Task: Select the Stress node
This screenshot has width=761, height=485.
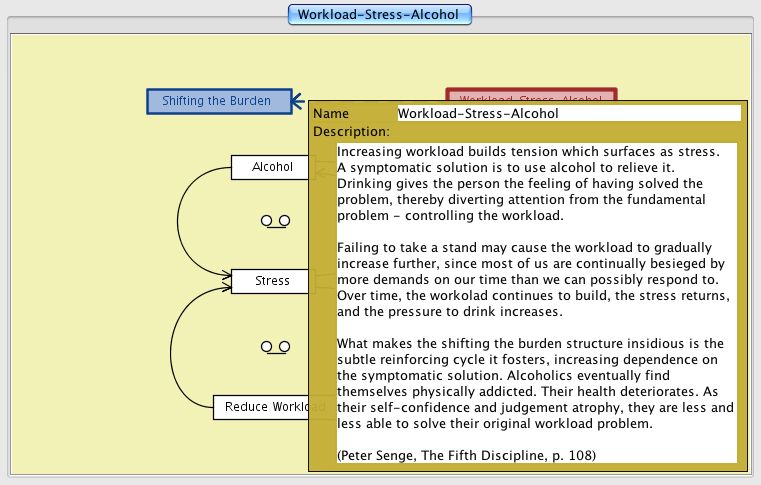Action: click(270, 281)
